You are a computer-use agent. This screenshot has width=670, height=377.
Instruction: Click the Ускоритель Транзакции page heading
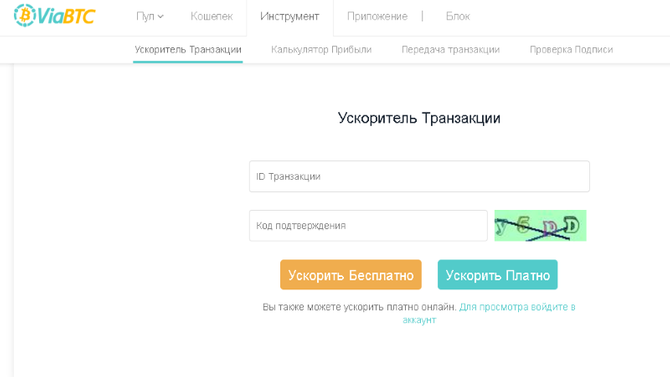419,118
